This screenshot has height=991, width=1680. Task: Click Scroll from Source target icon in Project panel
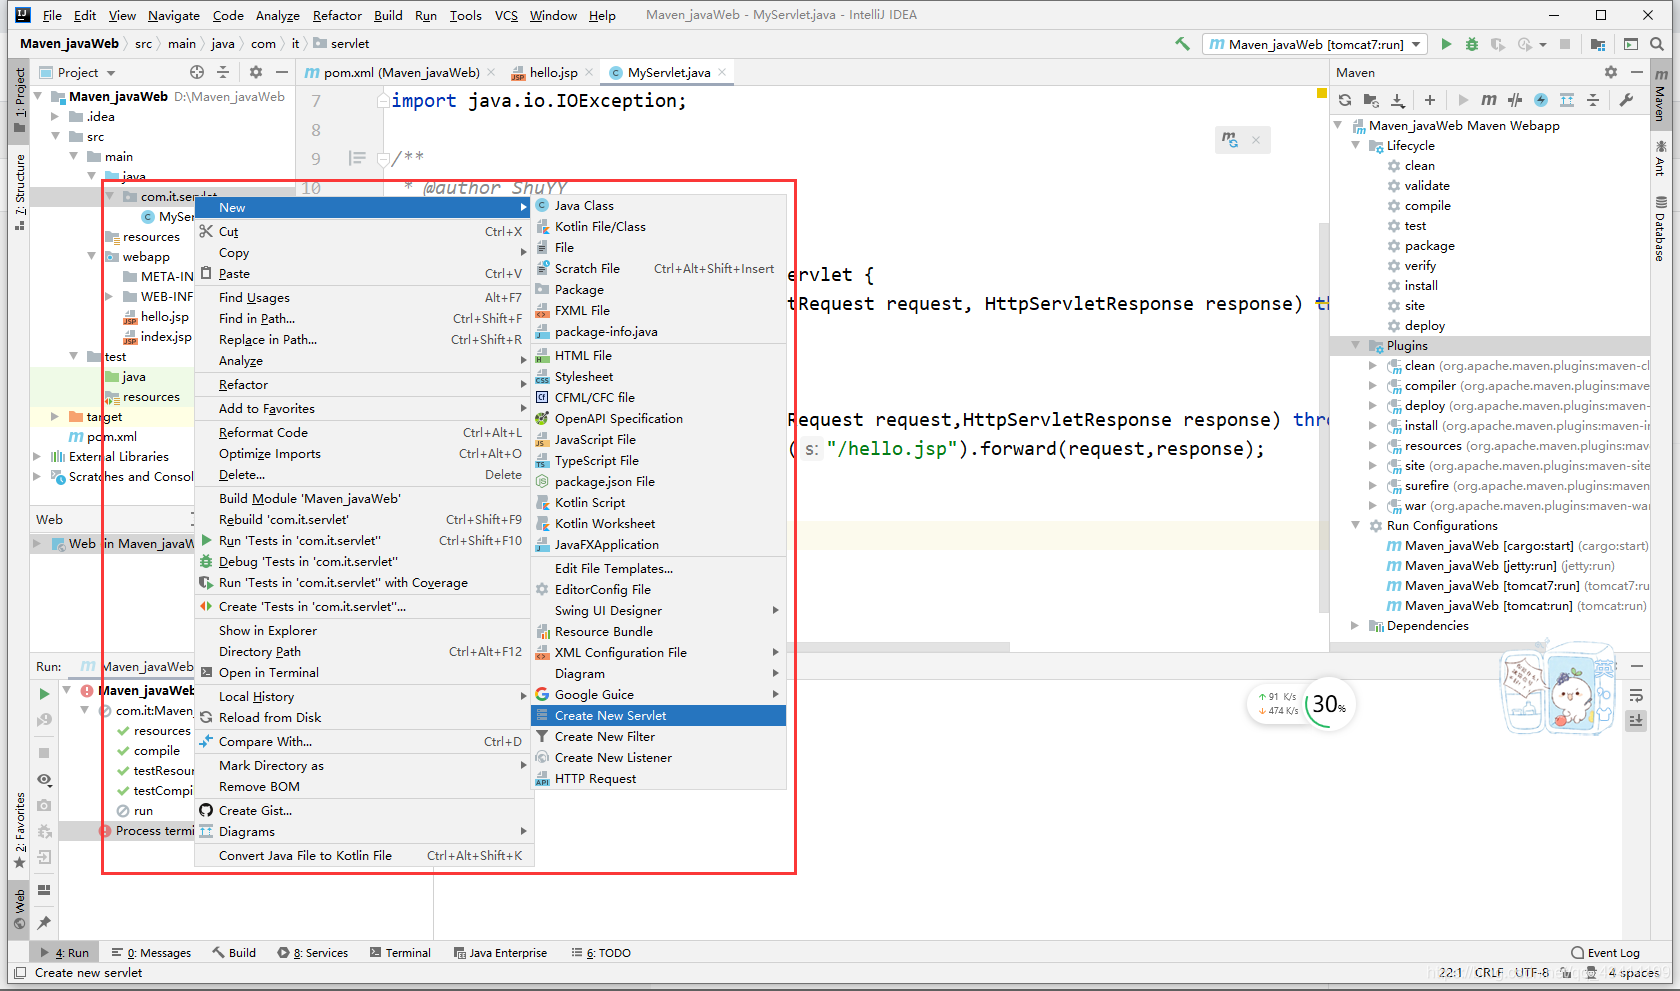pos(197,72)
